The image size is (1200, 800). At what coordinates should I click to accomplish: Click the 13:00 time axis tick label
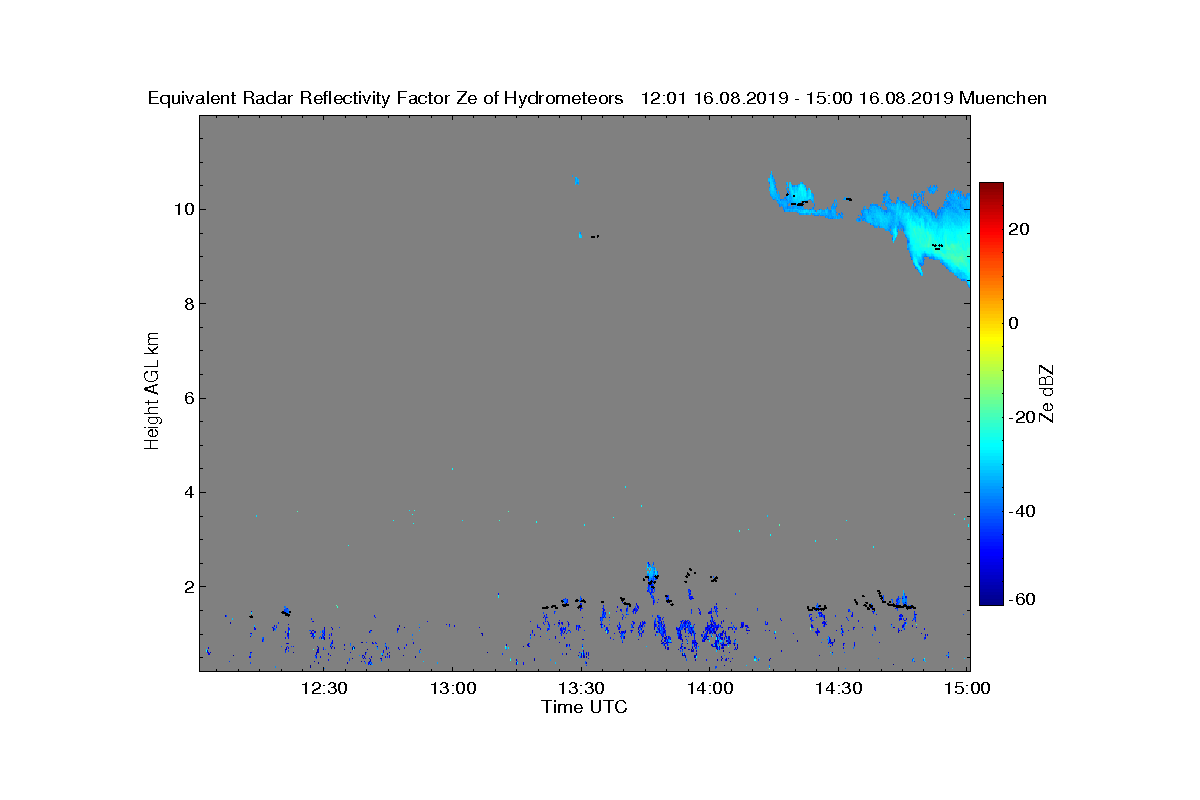[452, 688]
